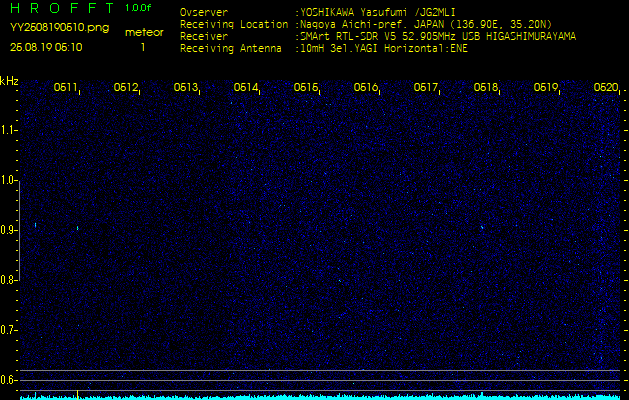Click the cyan signal level strip at bottom
This screenshot has height=400, width=629.
320,397
